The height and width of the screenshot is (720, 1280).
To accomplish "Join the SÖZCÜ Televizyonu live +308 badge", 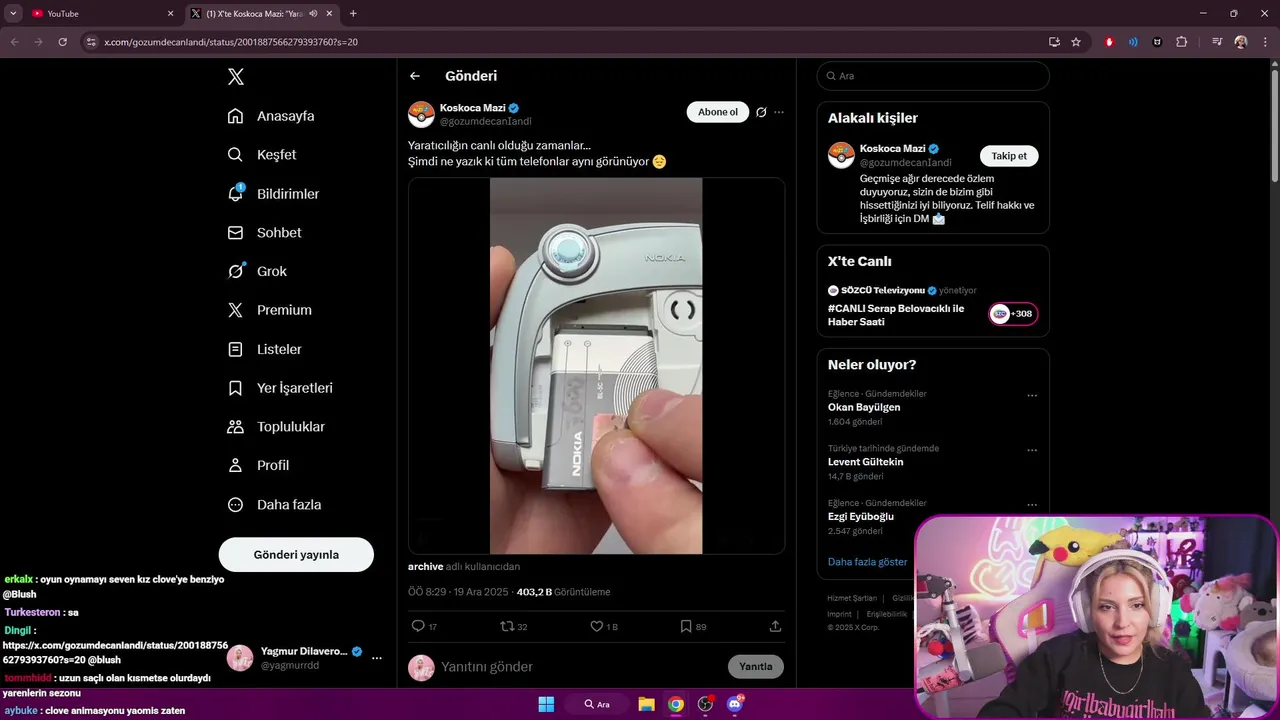I will coord(1013,314).
